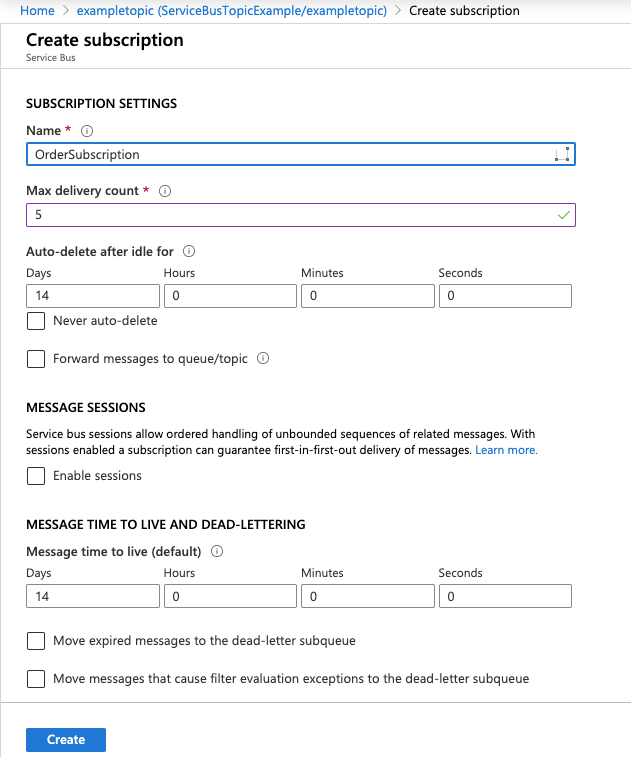
Task: Click the Forward messages info icon
Action: click(263, 358)
